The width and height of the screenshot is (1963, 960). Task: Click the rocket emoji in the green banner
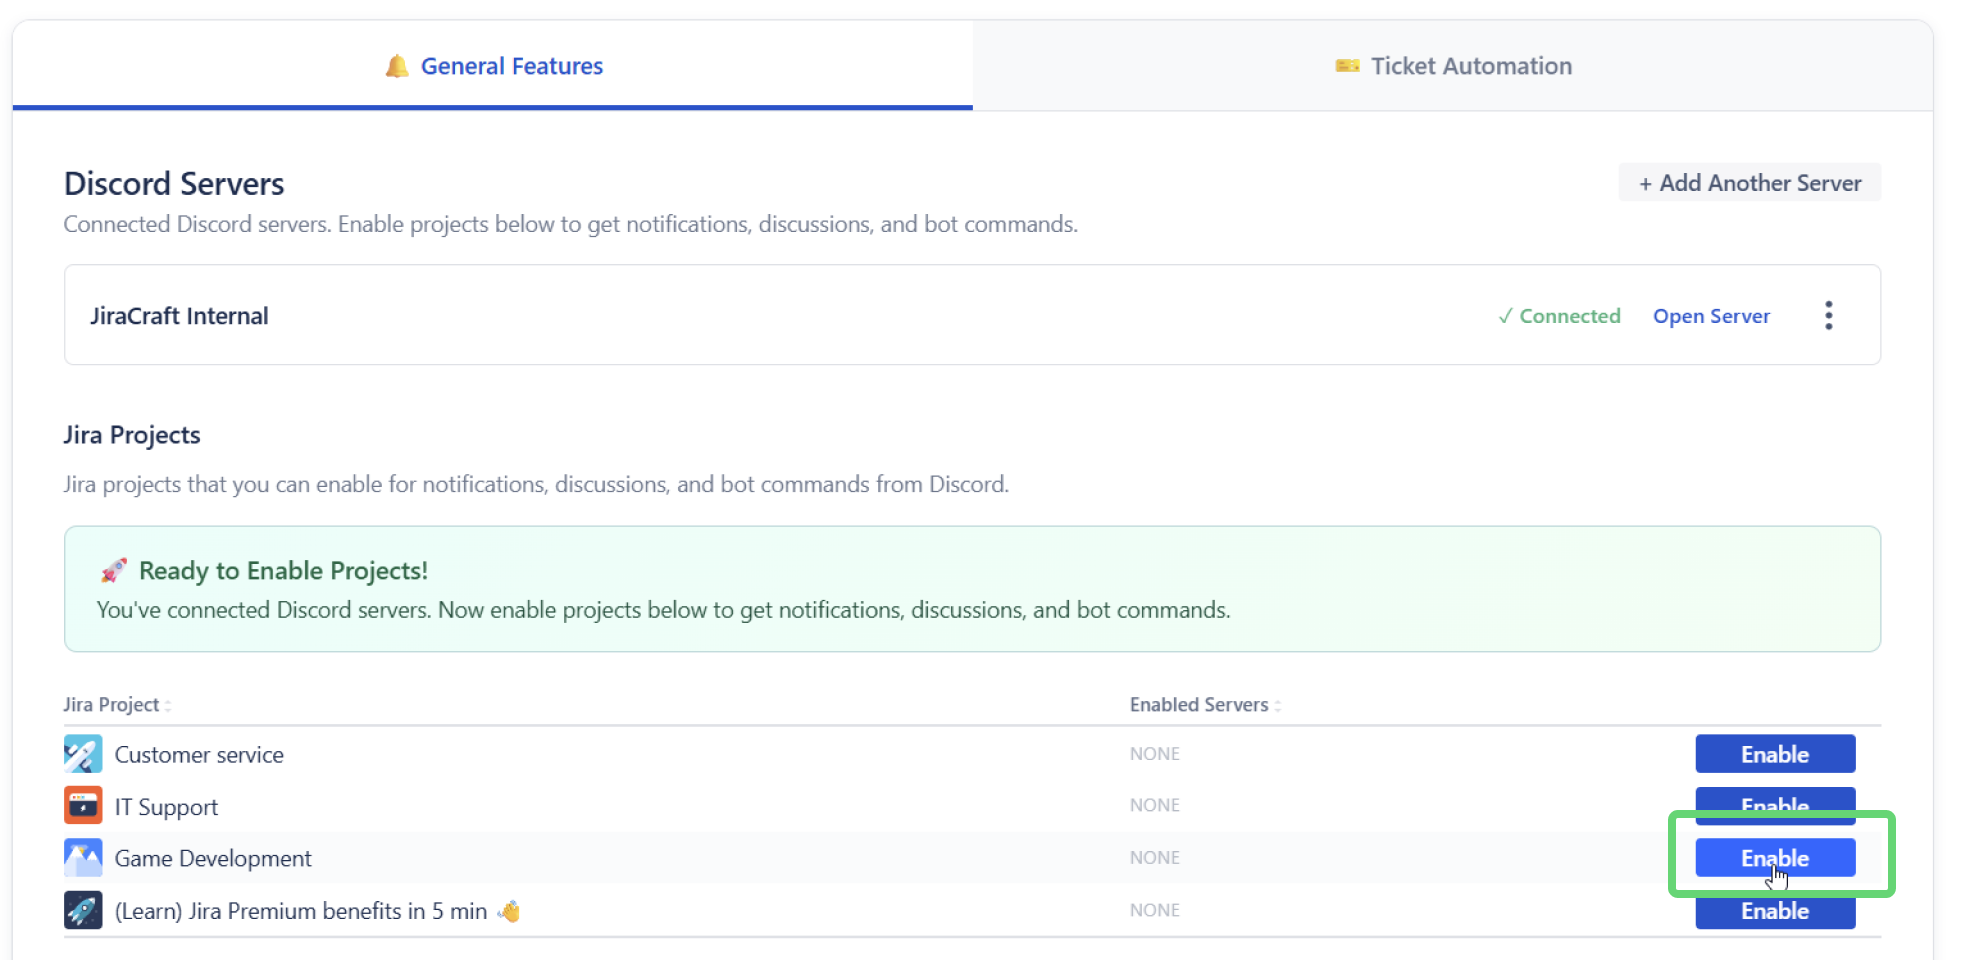point(113,570)
